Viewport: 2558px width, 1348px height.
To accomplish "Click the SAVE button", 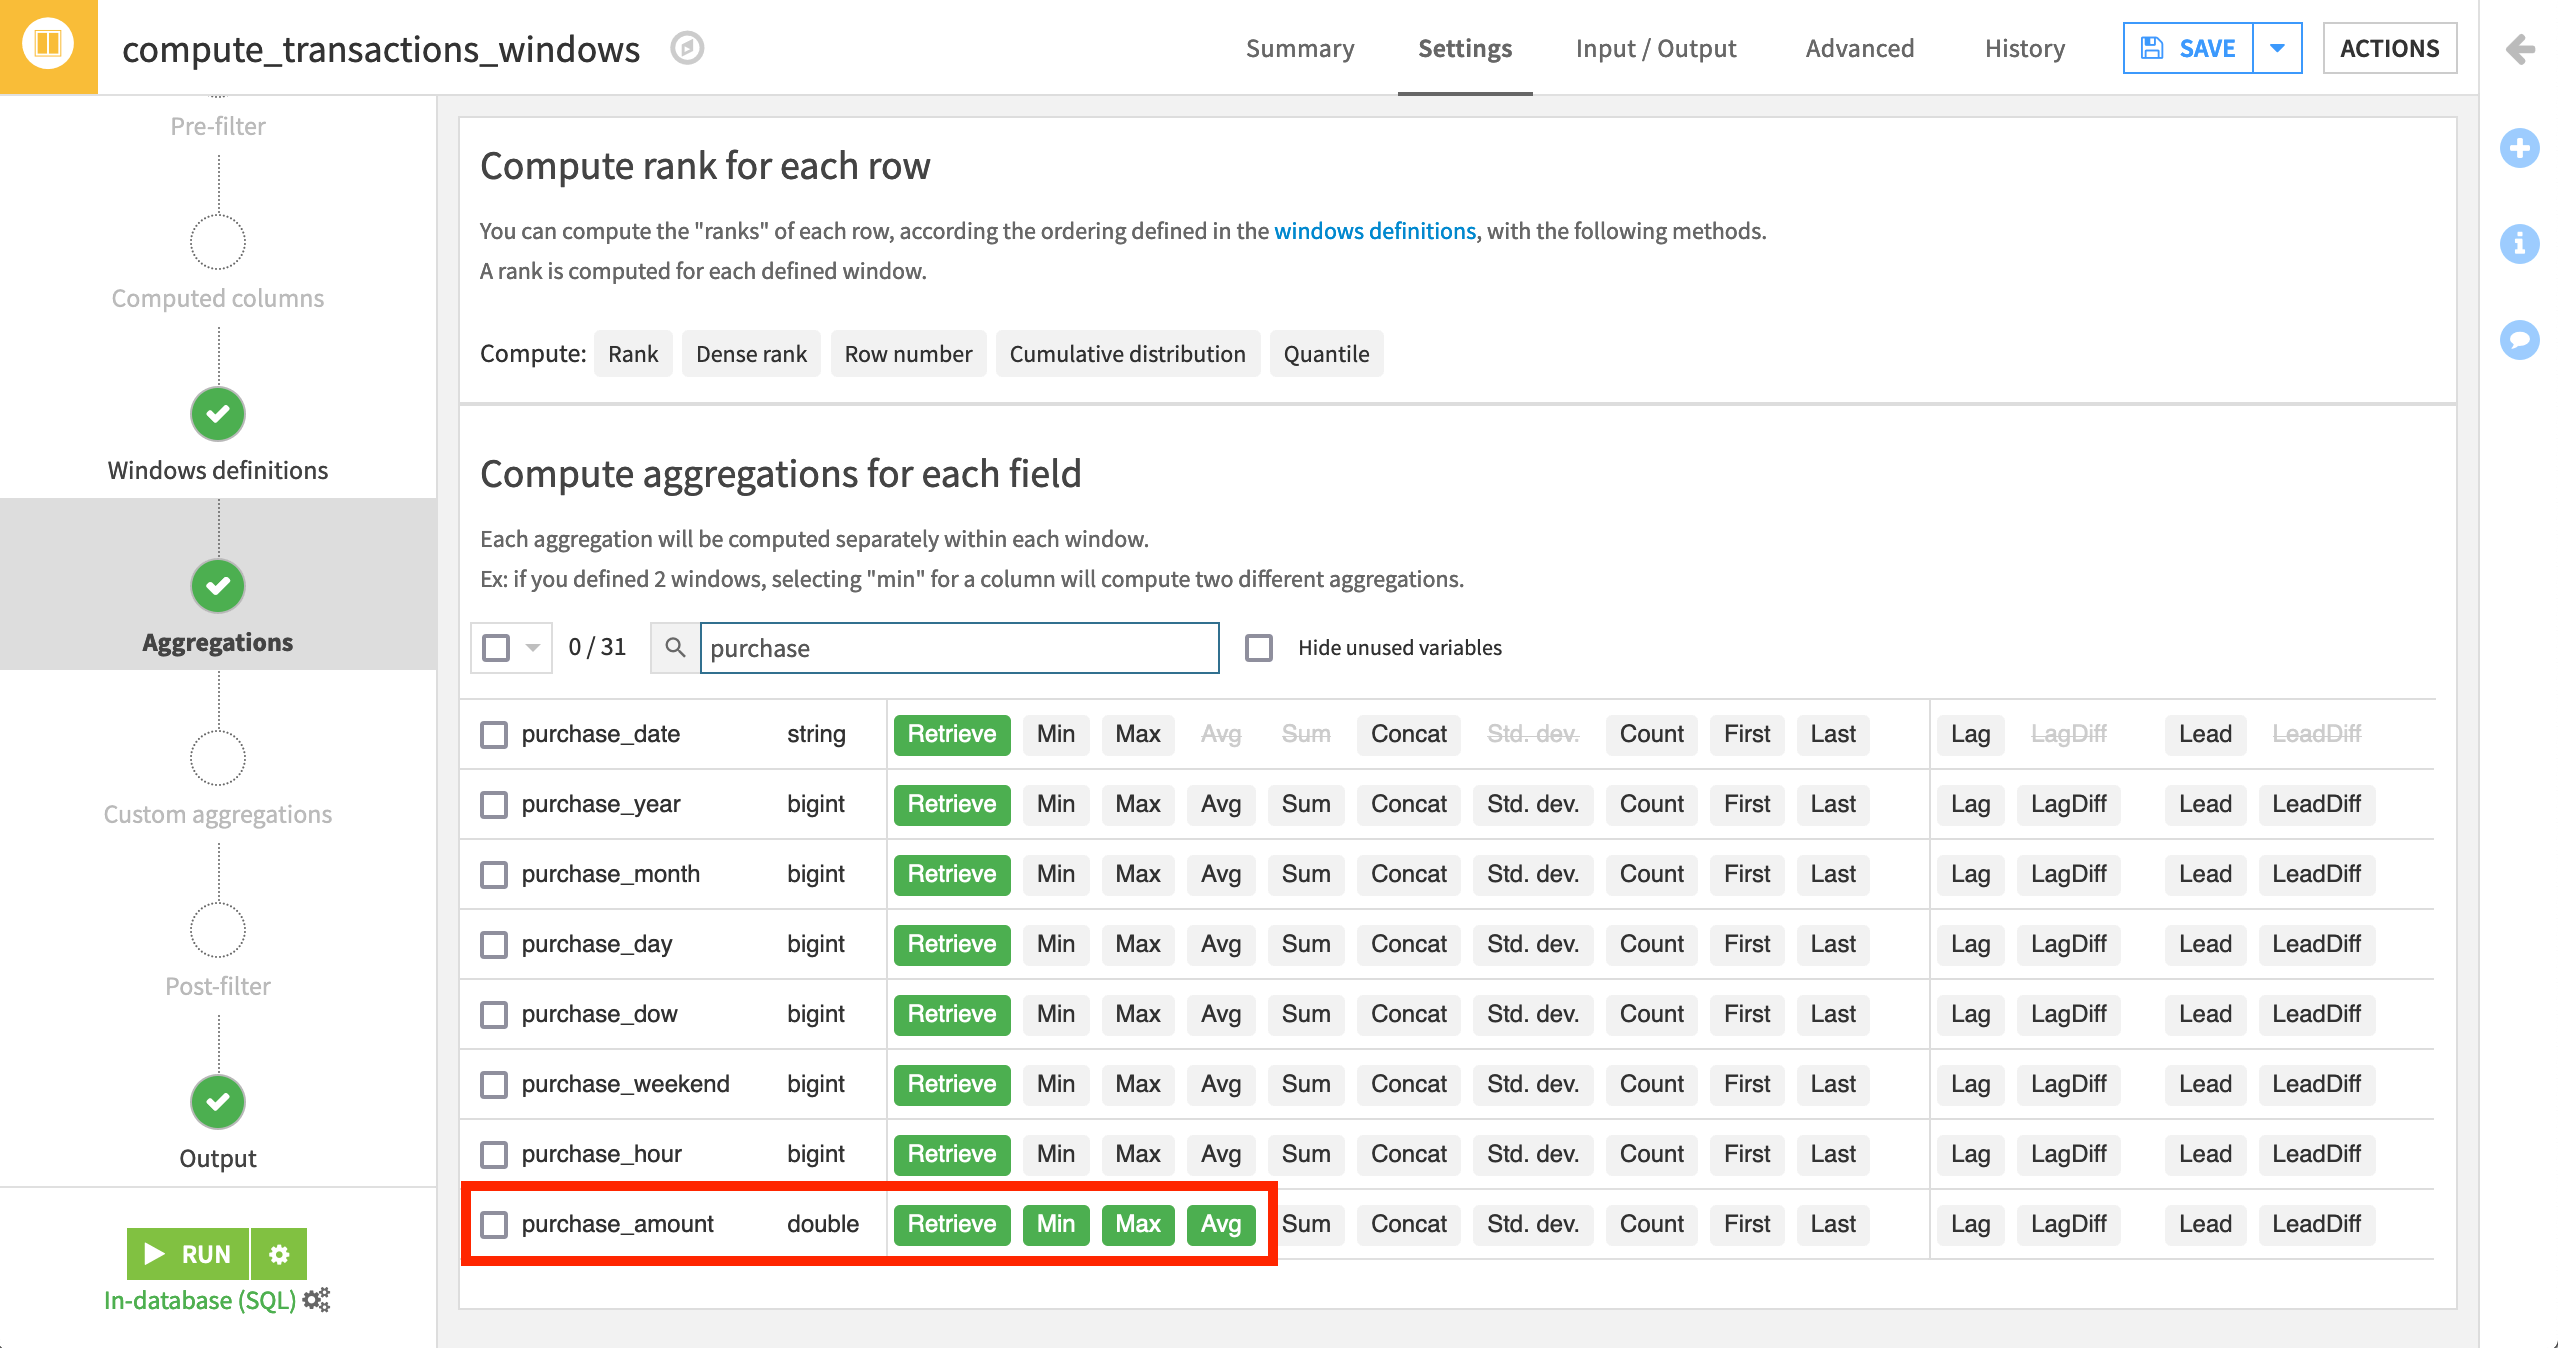I will [x=2188, y=48].
